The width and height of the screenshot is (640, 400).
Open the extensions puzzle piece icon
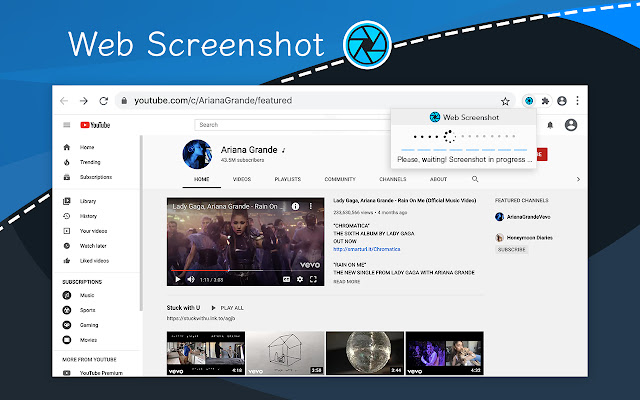(x=545, y=101)
